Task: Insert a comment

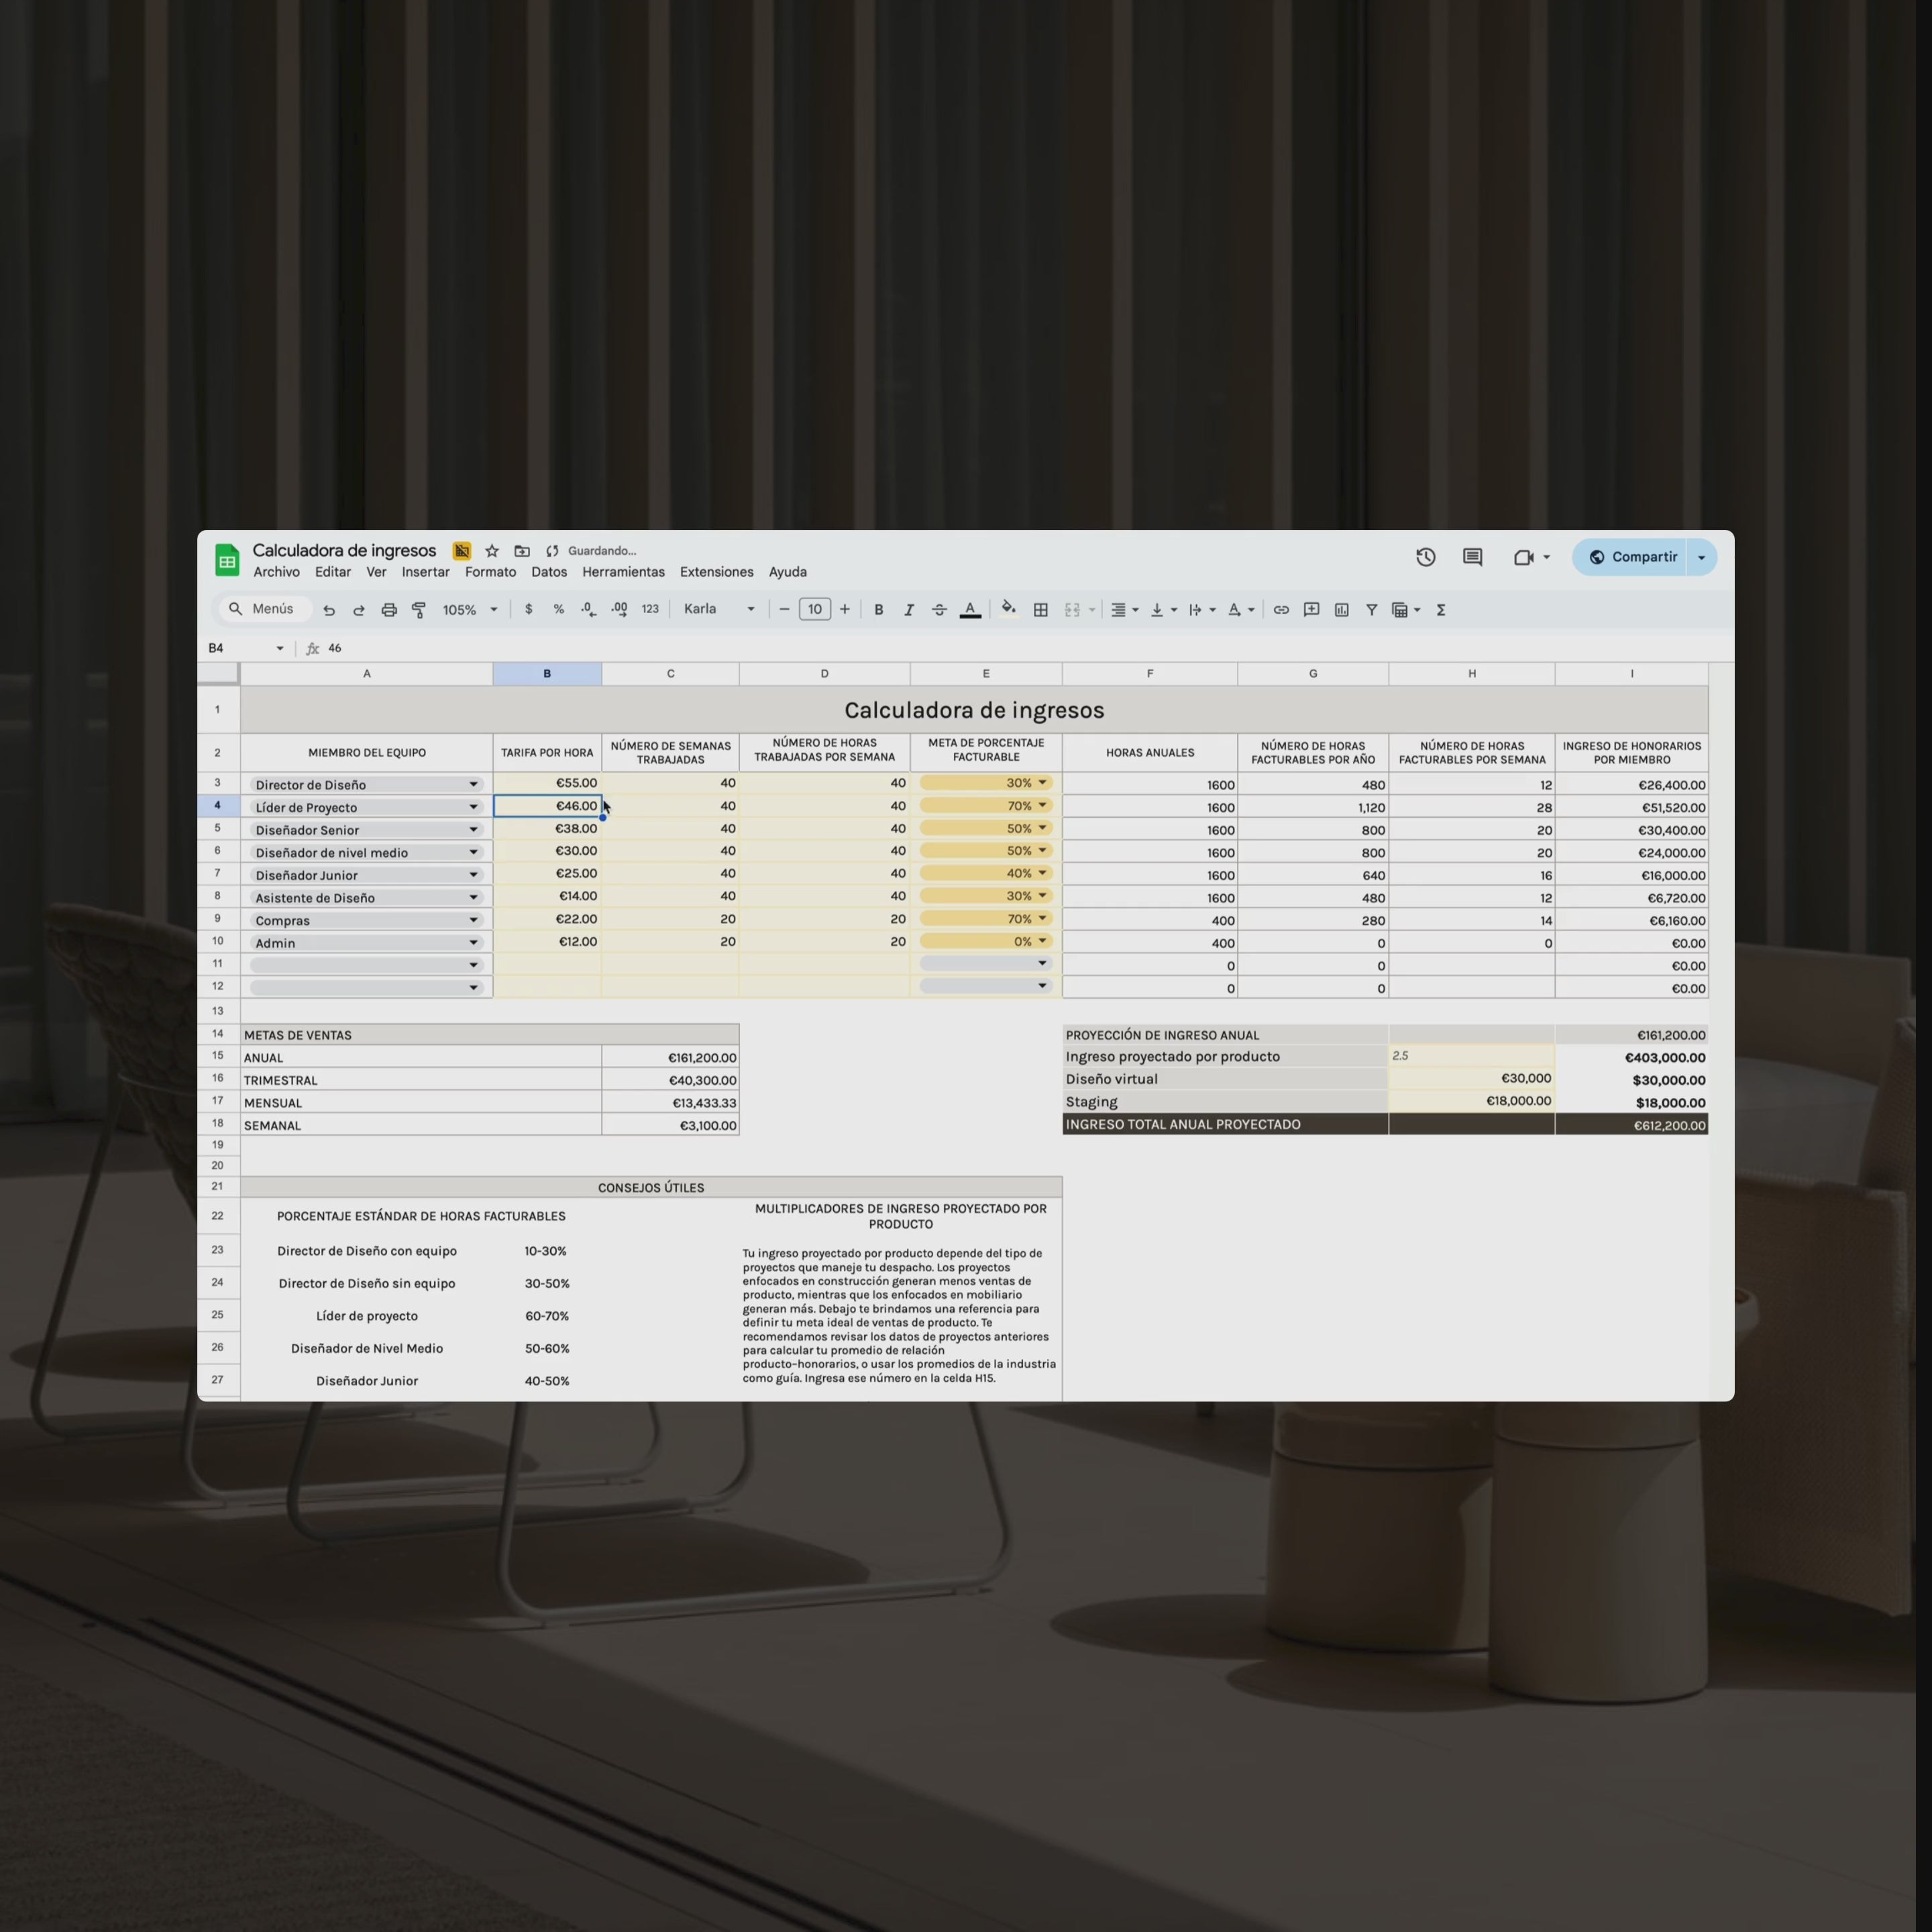Action: 1311,609
